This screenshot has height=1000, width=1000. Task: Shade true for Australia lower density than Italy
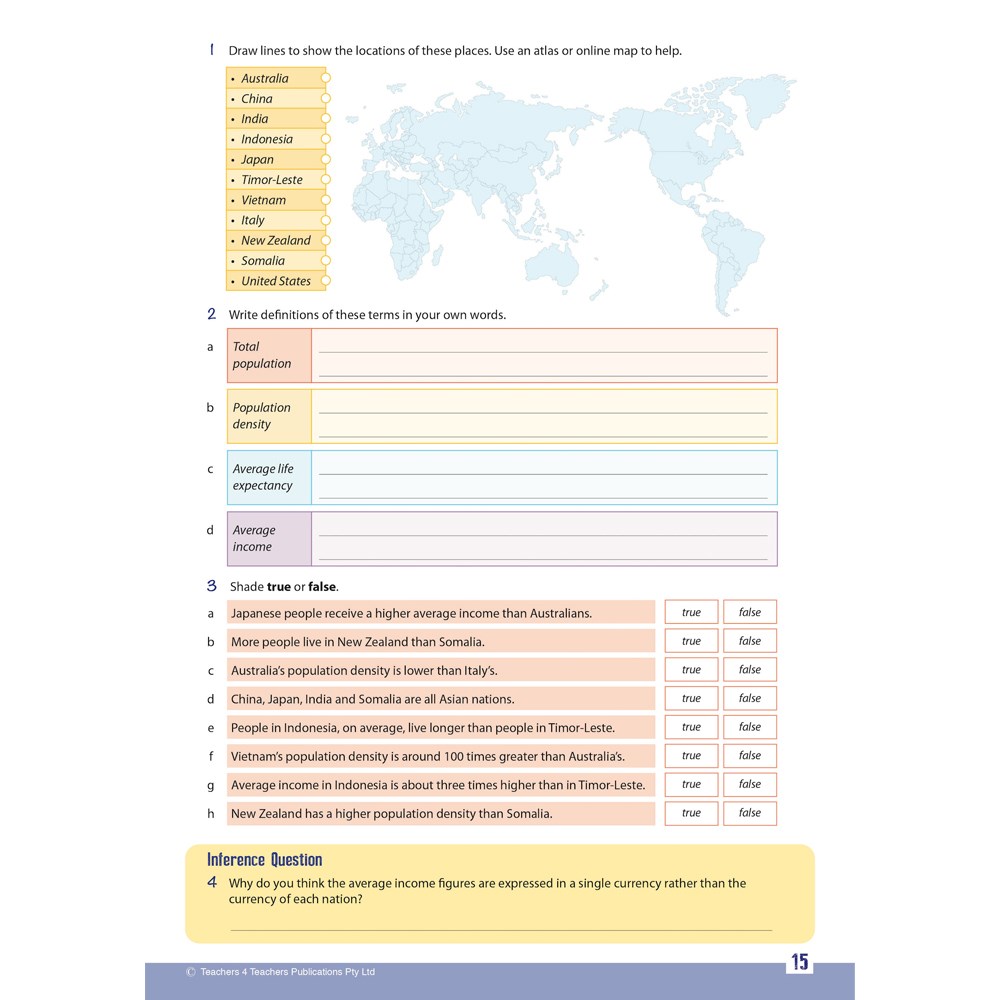pyautogui.click(x=691, y=670)
